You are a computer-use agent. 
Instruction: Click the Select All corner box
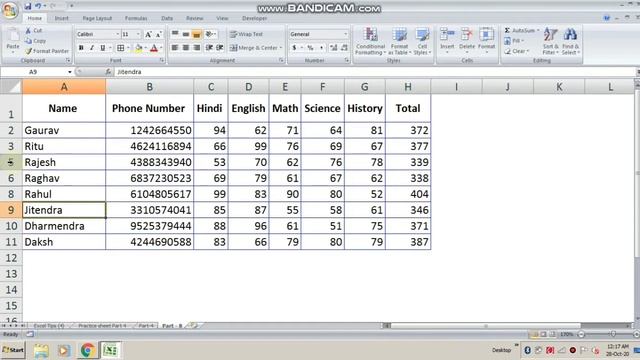tap(11, 87)
